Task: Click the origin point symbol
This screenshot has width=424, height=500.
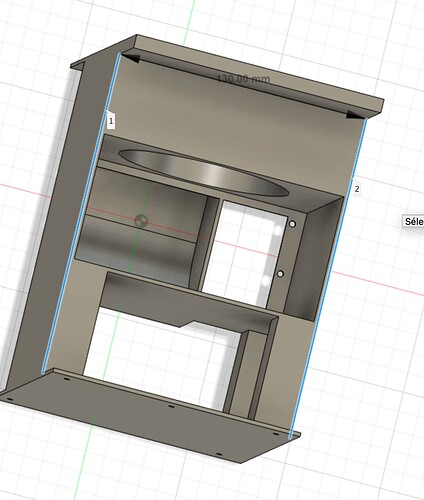Action: [141, 221]
